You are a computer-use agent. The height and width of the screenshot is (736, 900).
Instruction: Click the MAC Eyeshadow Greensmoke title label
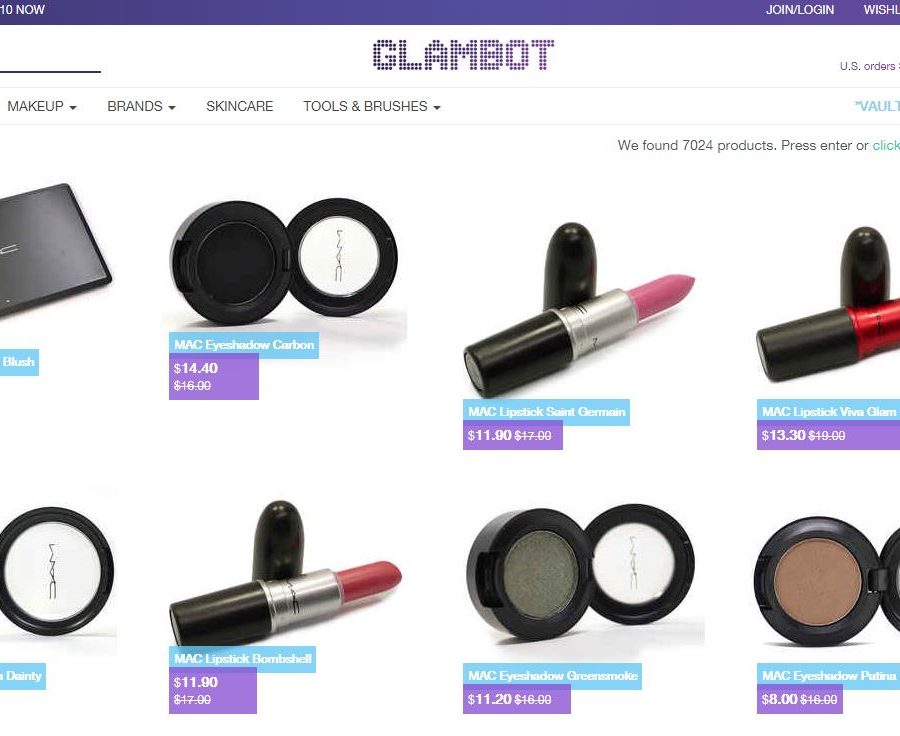(552, 676)
